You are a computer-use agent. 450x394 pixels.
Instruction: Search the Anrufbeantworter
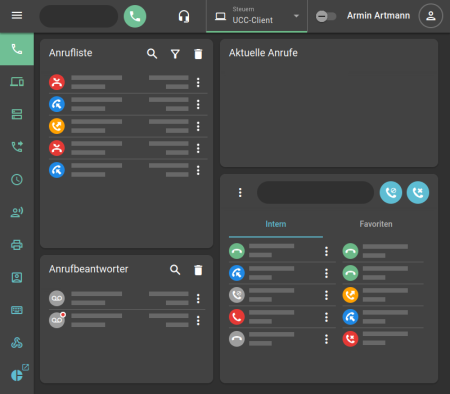(175, 270)
